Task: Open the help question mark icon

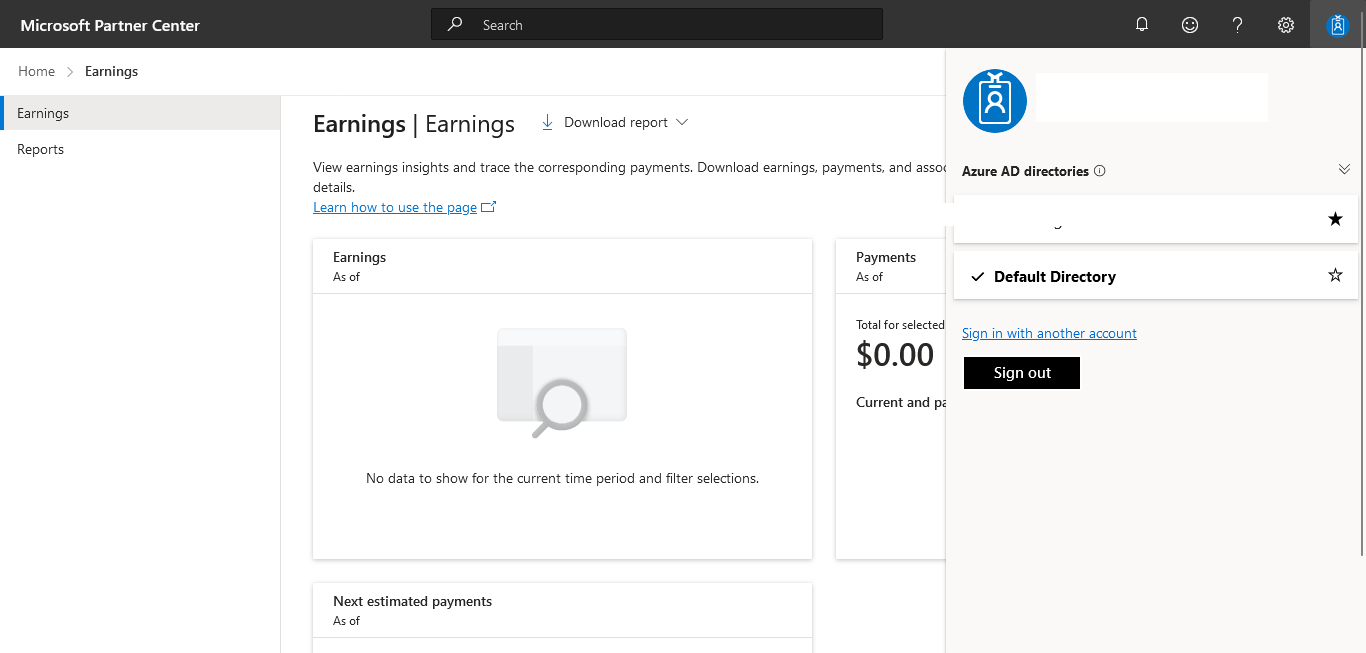Action: [1238, 25]
